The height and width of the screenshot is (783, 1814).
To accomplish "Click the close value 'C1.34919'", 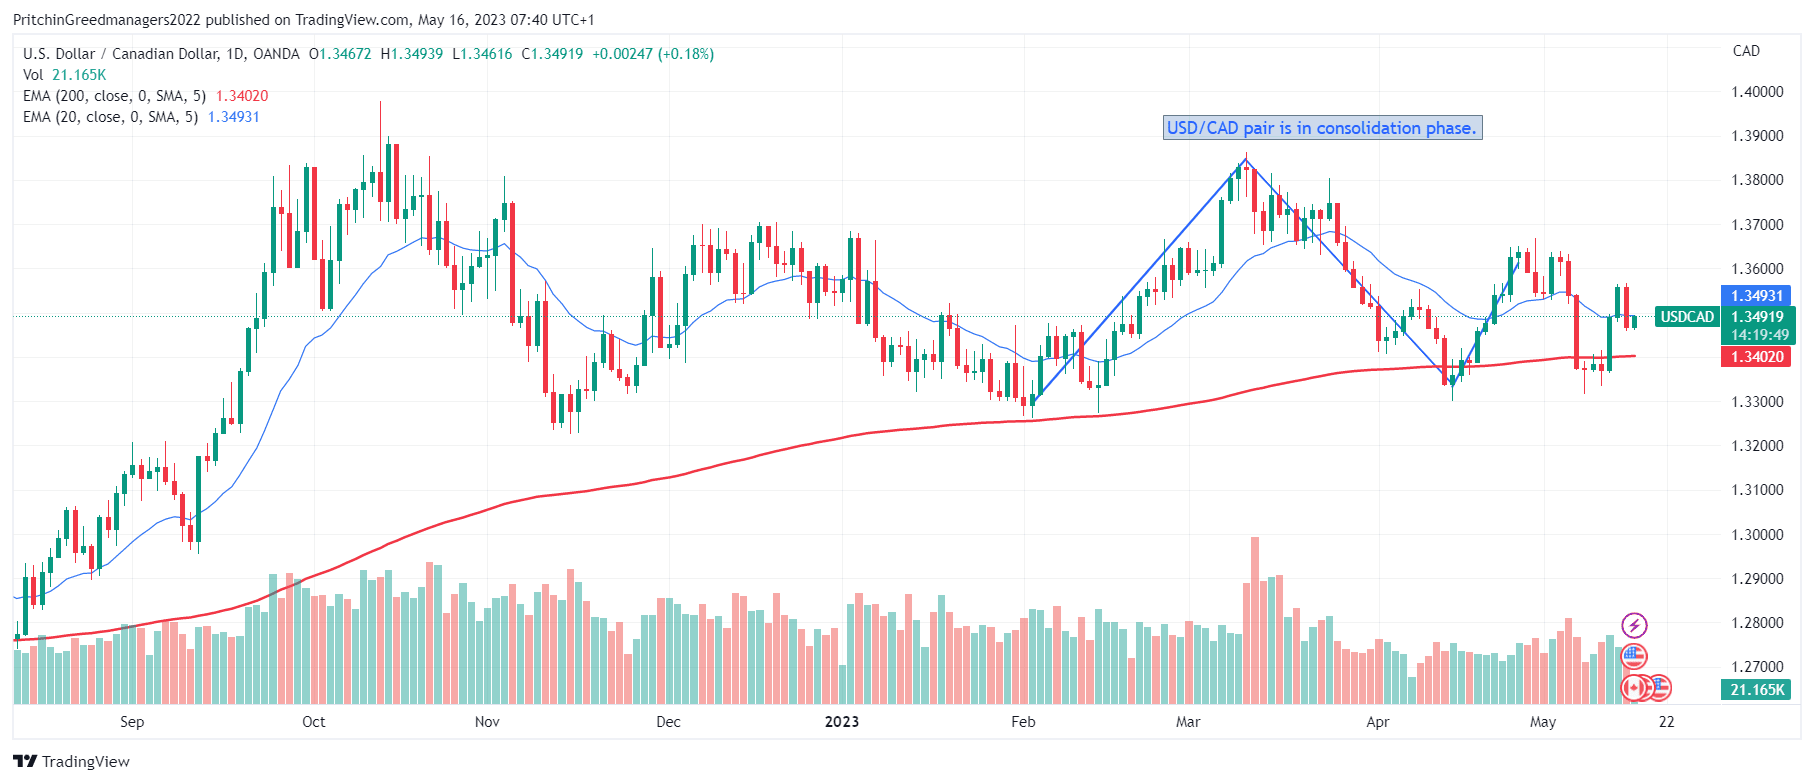I will pyautogui.click(x=552, y=54).
